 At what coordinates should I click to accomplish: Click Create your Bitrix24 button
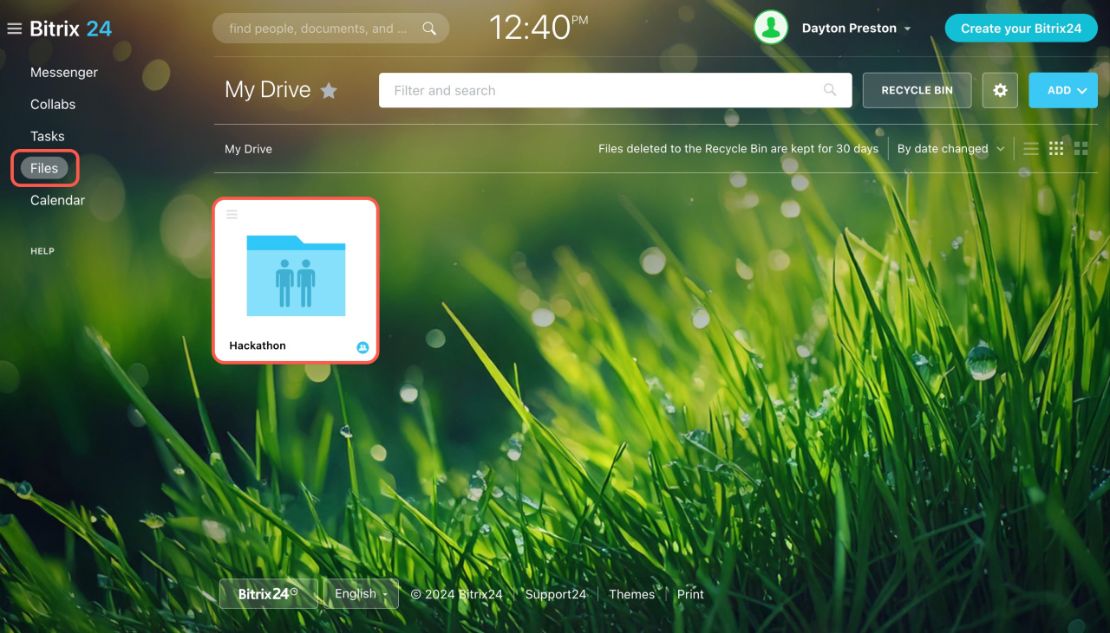(x=1021, y=28)
